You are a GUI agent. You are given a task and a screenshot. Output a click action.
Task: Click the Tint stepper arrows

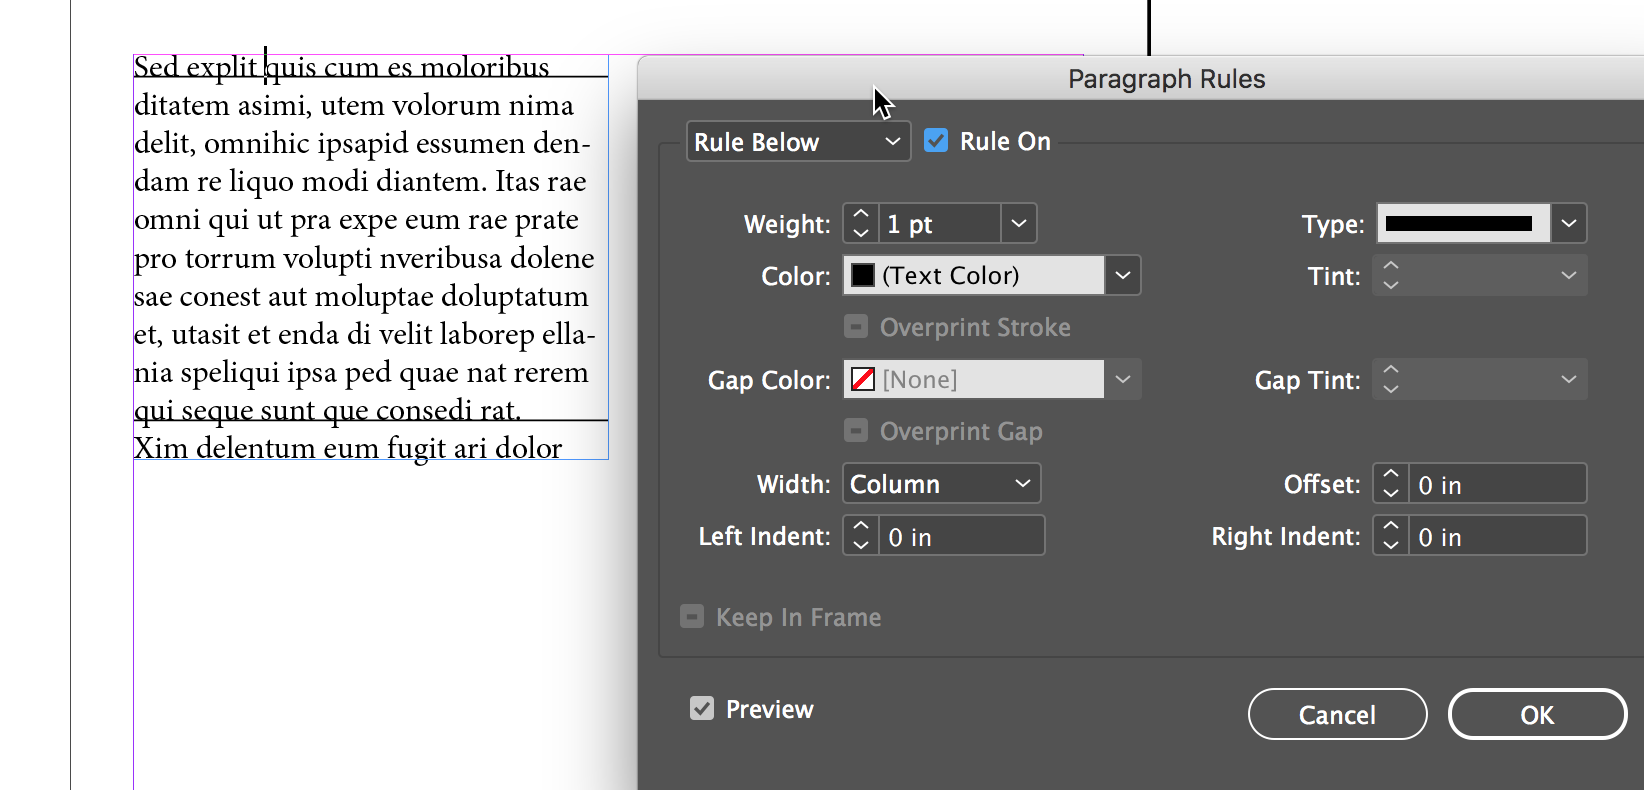tap(1390, 276)
